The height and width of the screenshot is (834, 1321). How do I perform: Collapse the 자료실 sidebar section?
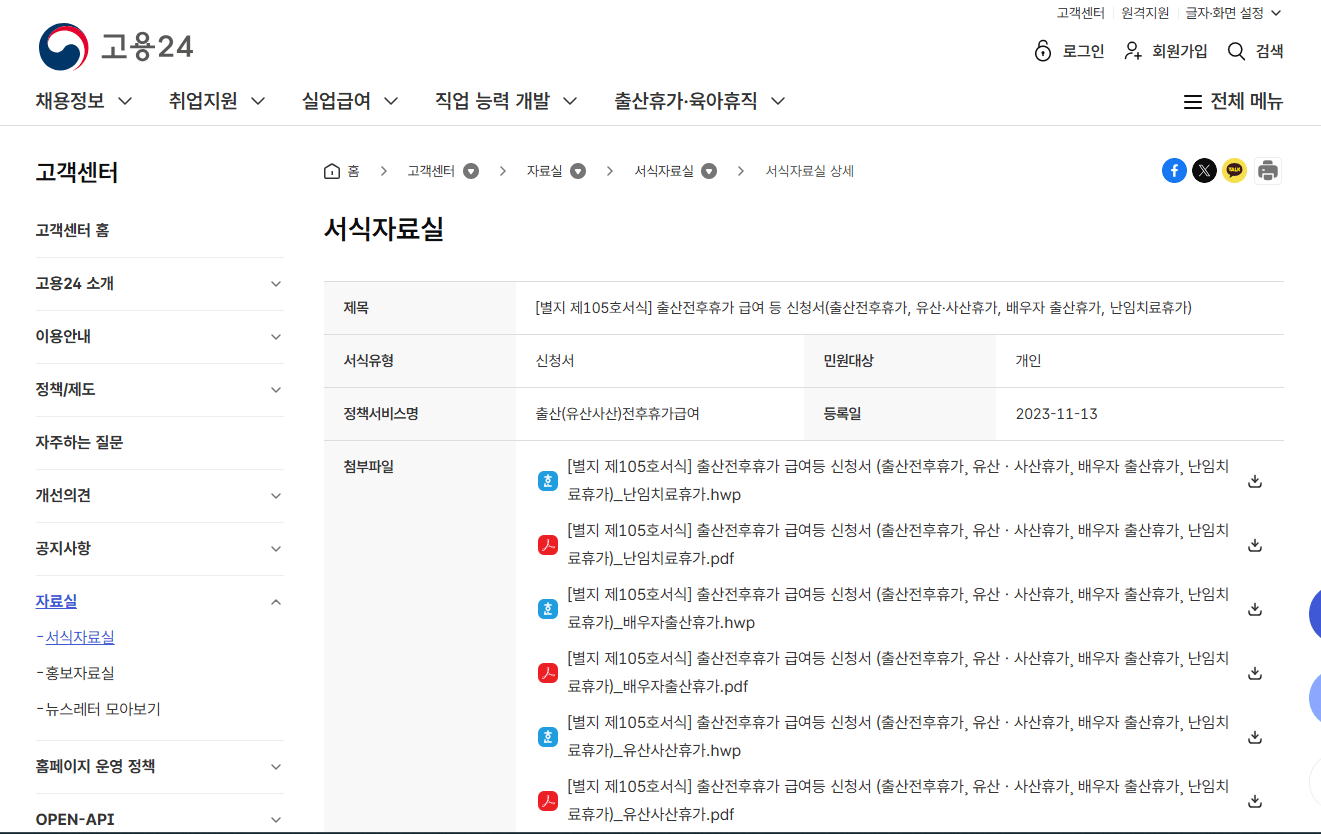click(275, 601)
